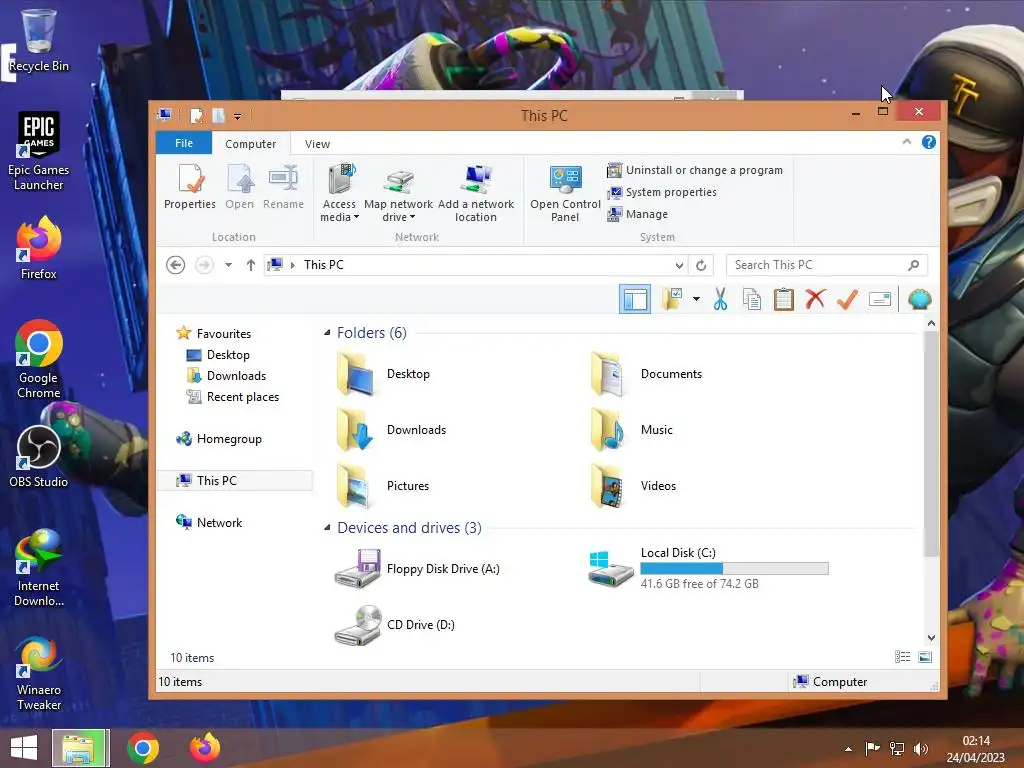1024x768 pixels.
Task: Open the Quick Access Toolbar customize dropdown
Action: (x=237, y=116)
